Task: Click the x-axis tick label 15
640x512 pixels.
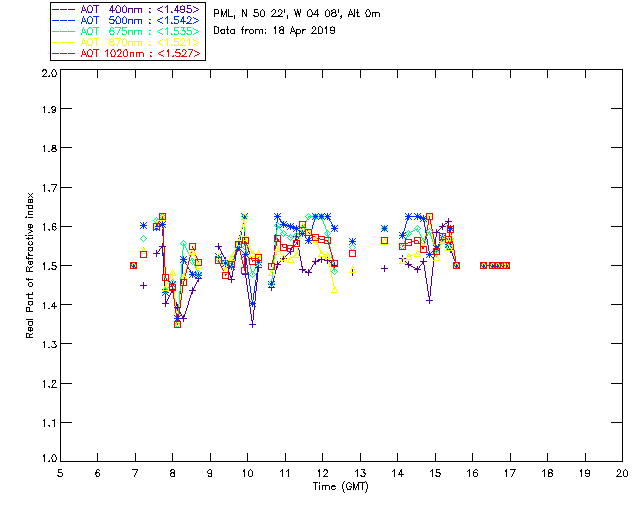Action: [x=435, y=473]
